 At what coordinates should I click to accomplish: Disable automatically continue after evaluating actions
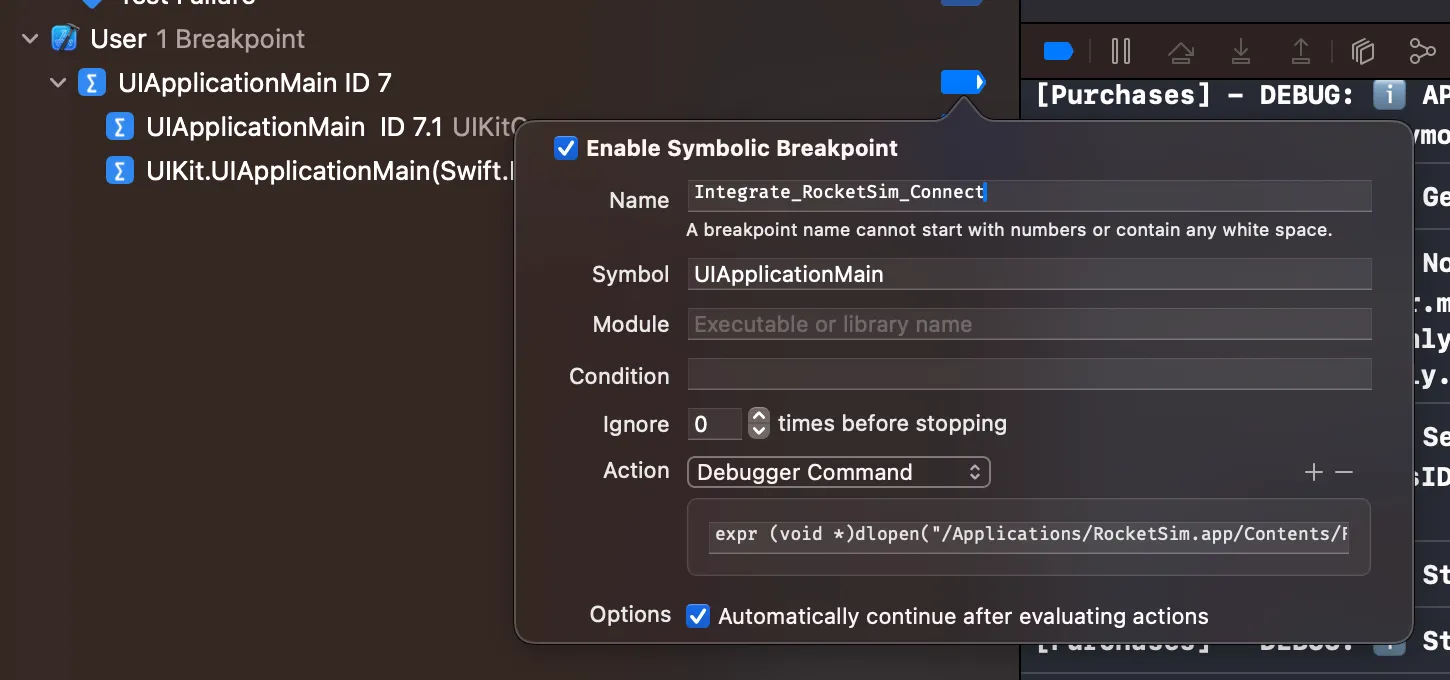click(x=698, y=616)
